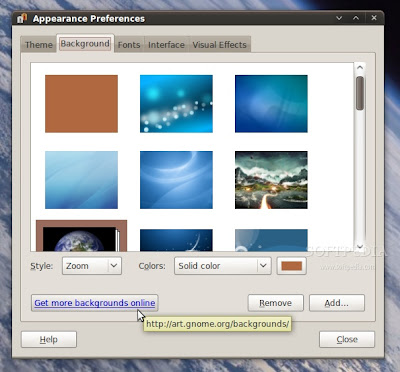Select the teal bokeh lights wallpaper
The width and height of the screenshot is (400, 372).
[x=176, y=104]
